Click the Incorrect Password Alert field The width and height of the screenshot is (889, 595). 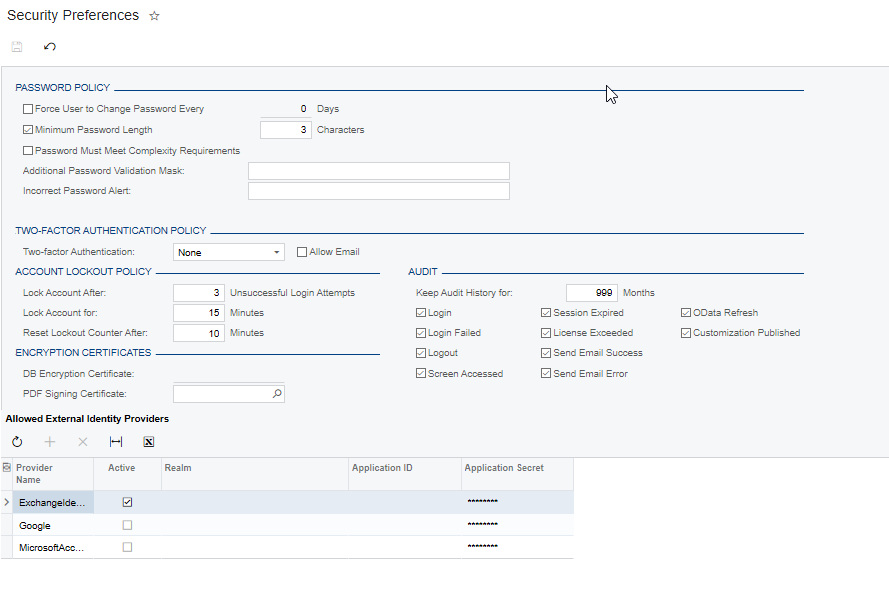378,191
